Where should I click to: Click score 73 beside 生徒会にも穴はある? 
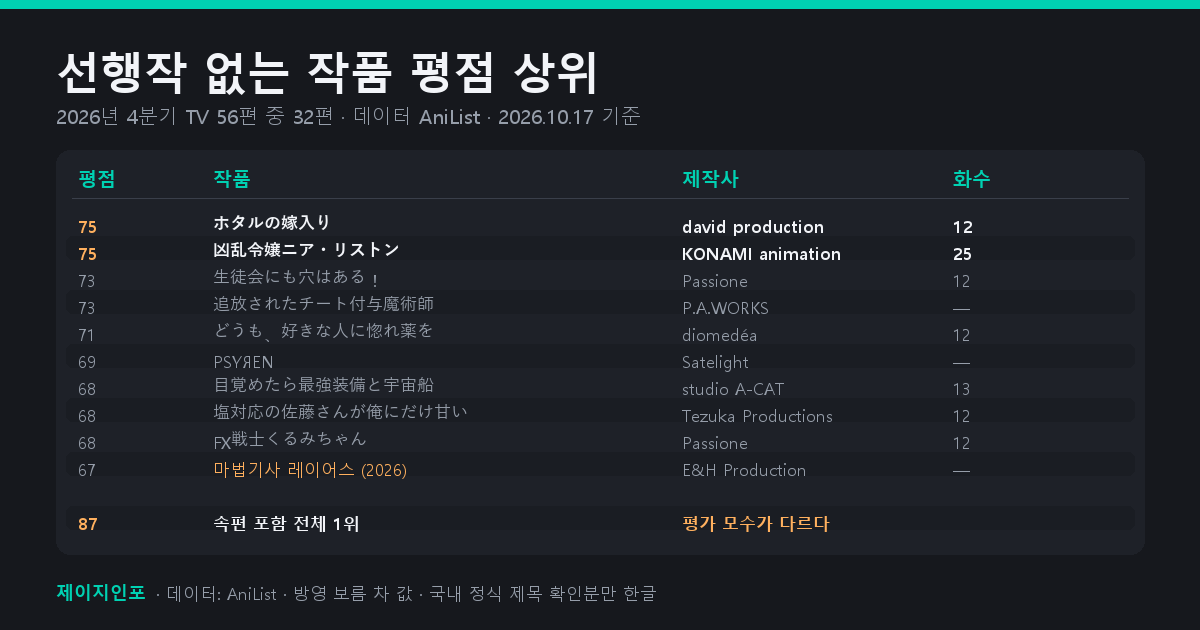[x=87, y=281]
